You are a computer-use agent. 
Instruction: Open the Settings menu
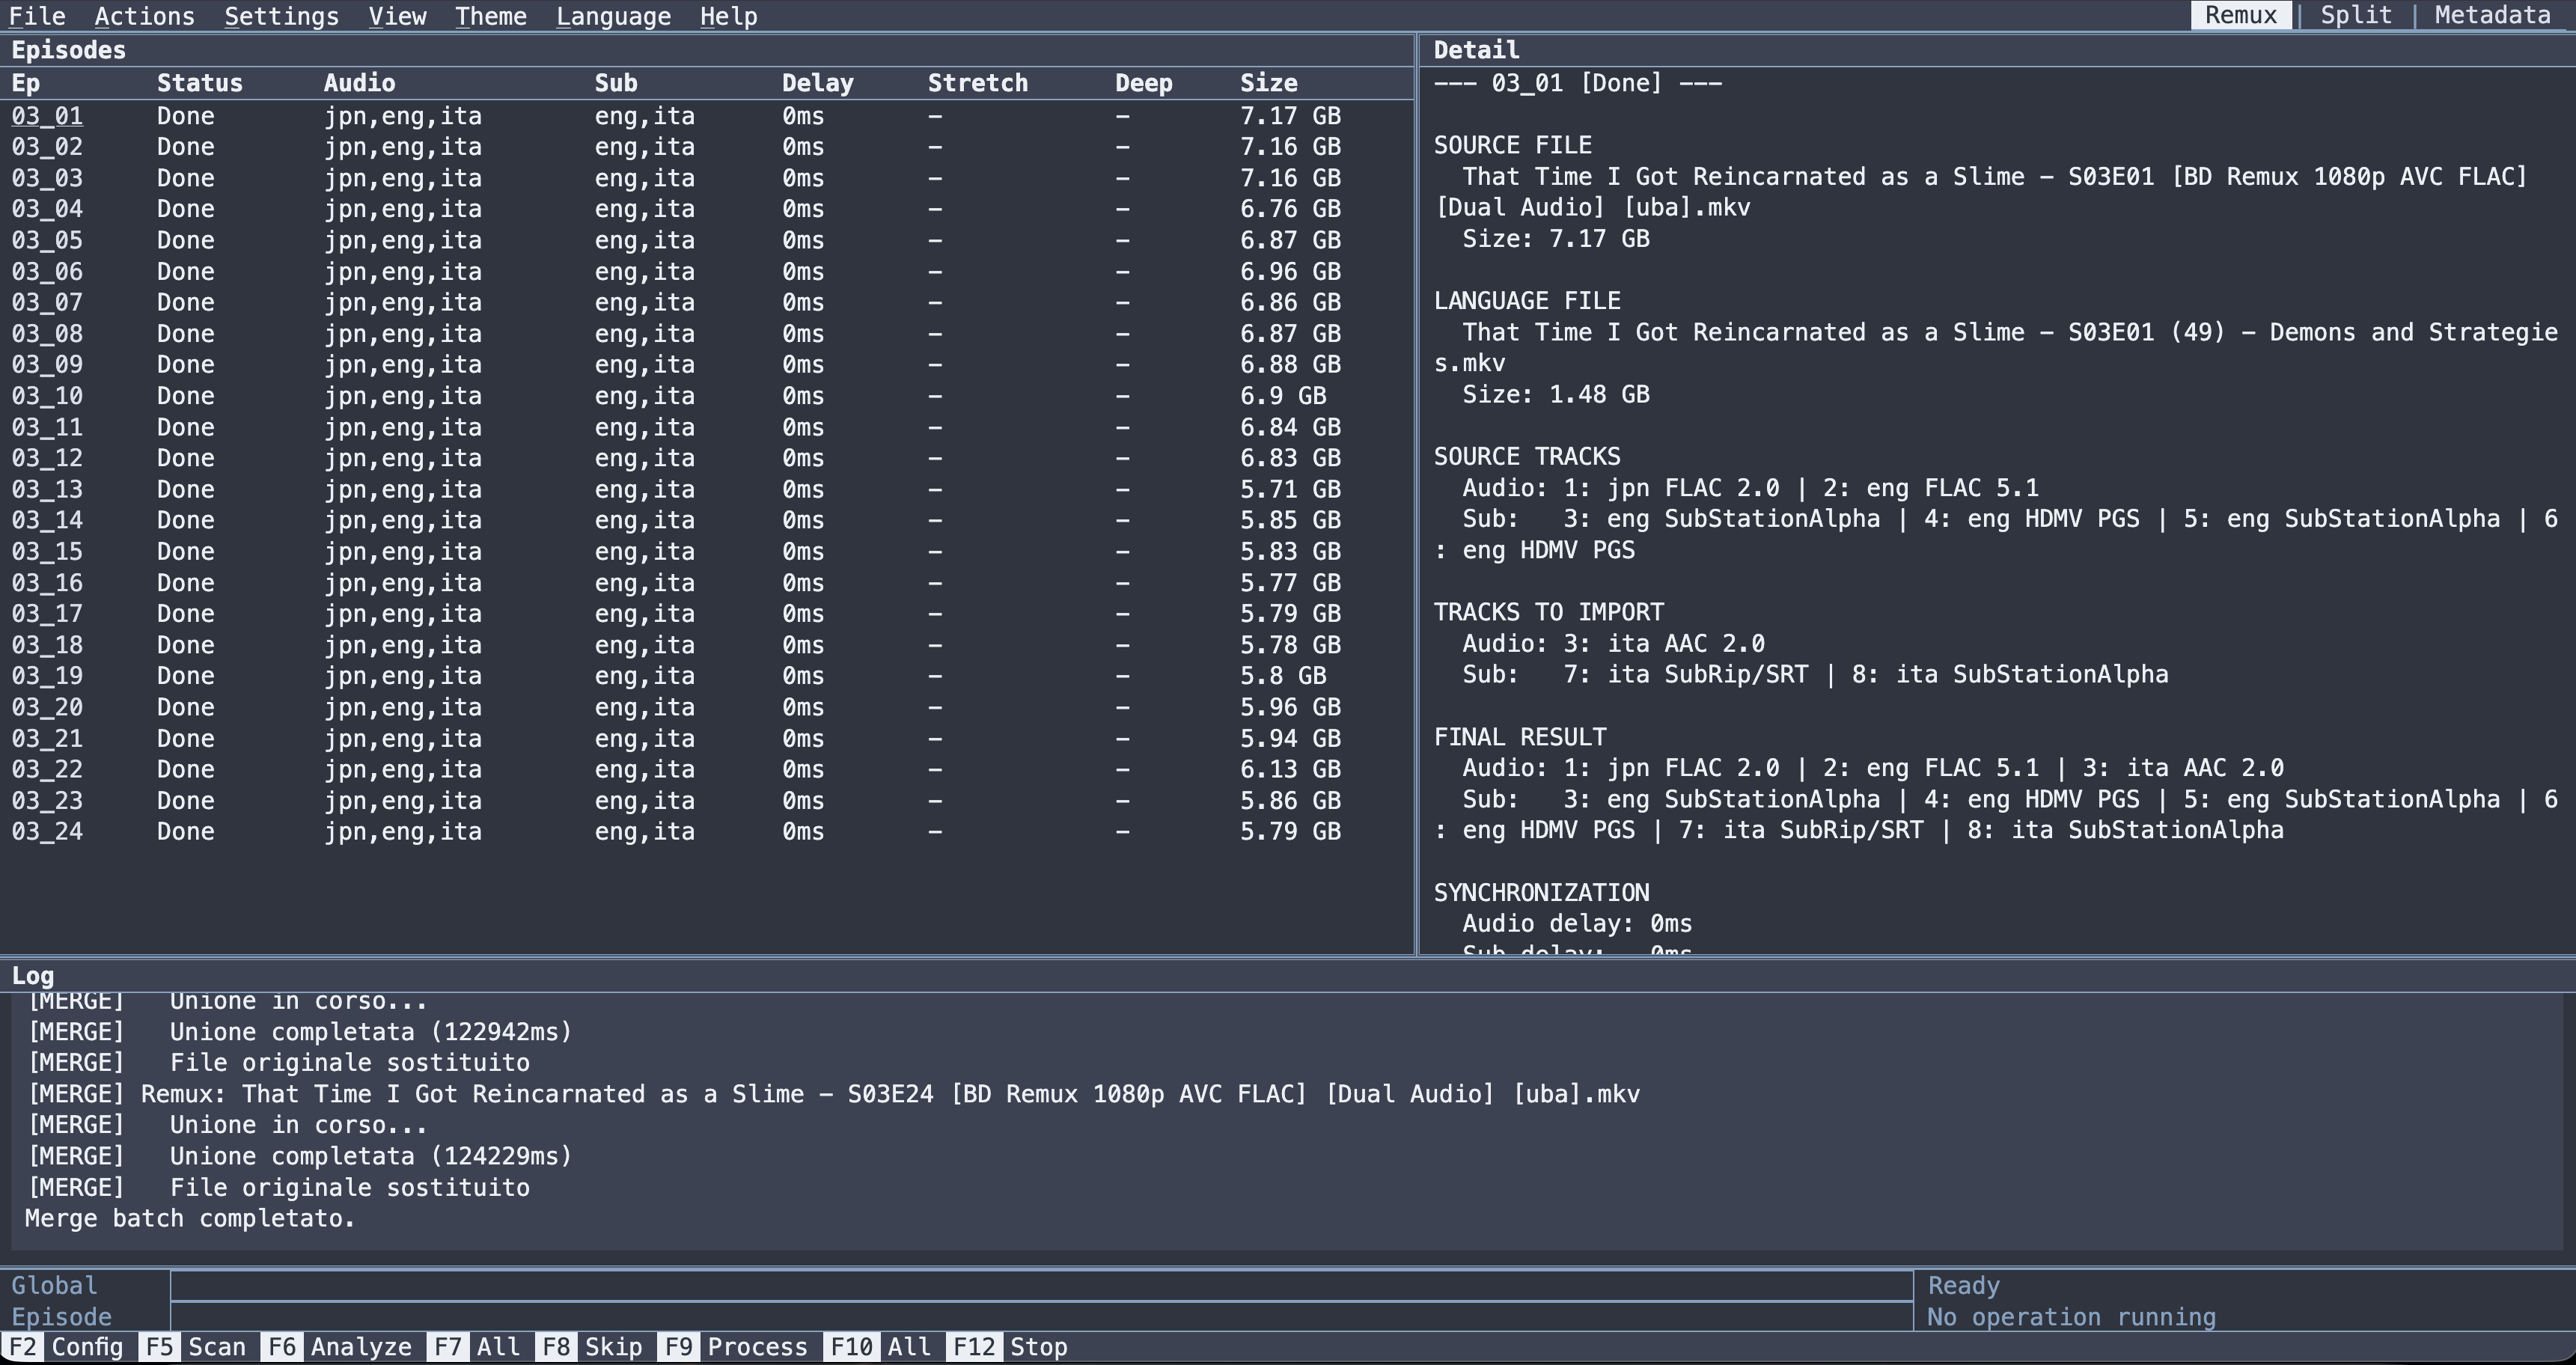tap(281, 16)
